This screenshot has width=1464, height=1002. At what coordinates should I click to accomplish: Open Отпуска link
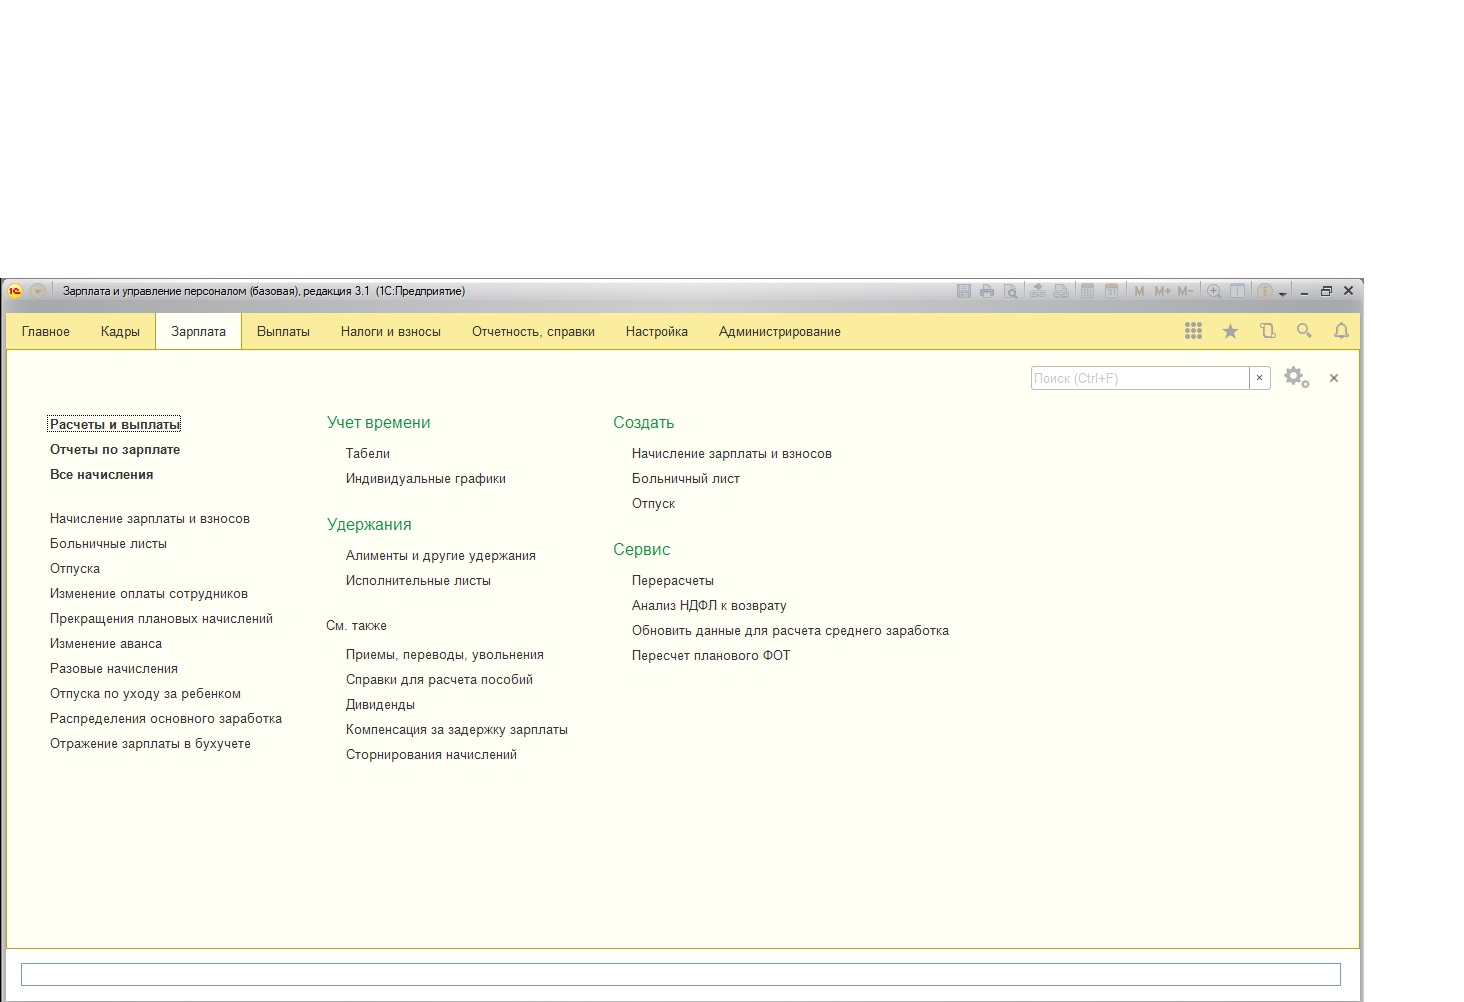click(x=75, y=569)
